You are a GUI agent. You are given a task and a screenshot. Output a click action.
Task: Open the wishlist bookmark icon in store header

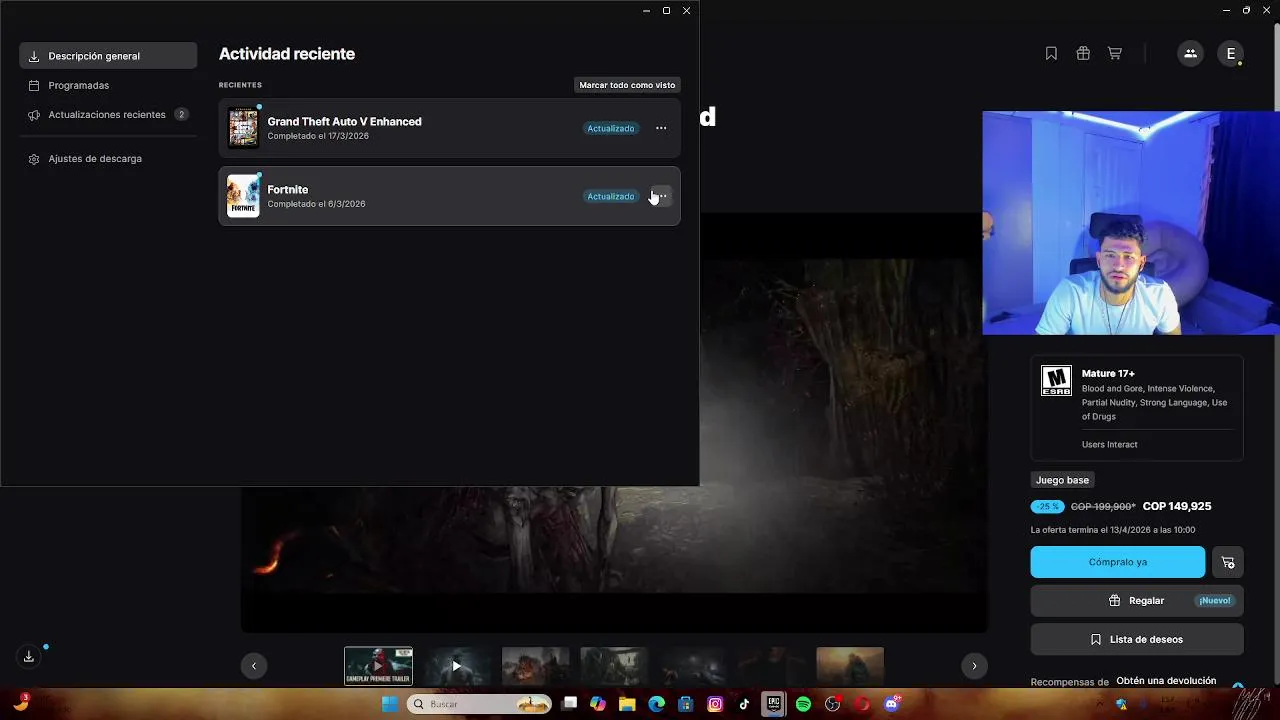point(1051,54)
